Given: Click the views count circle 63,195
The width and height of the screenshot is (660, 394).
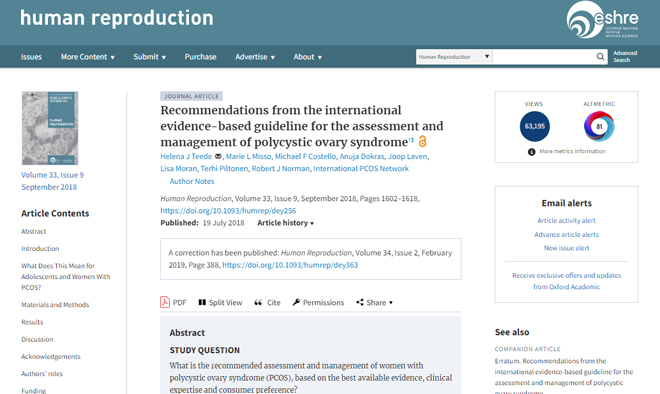Looking at the screenshot, I should pos(535,126).
